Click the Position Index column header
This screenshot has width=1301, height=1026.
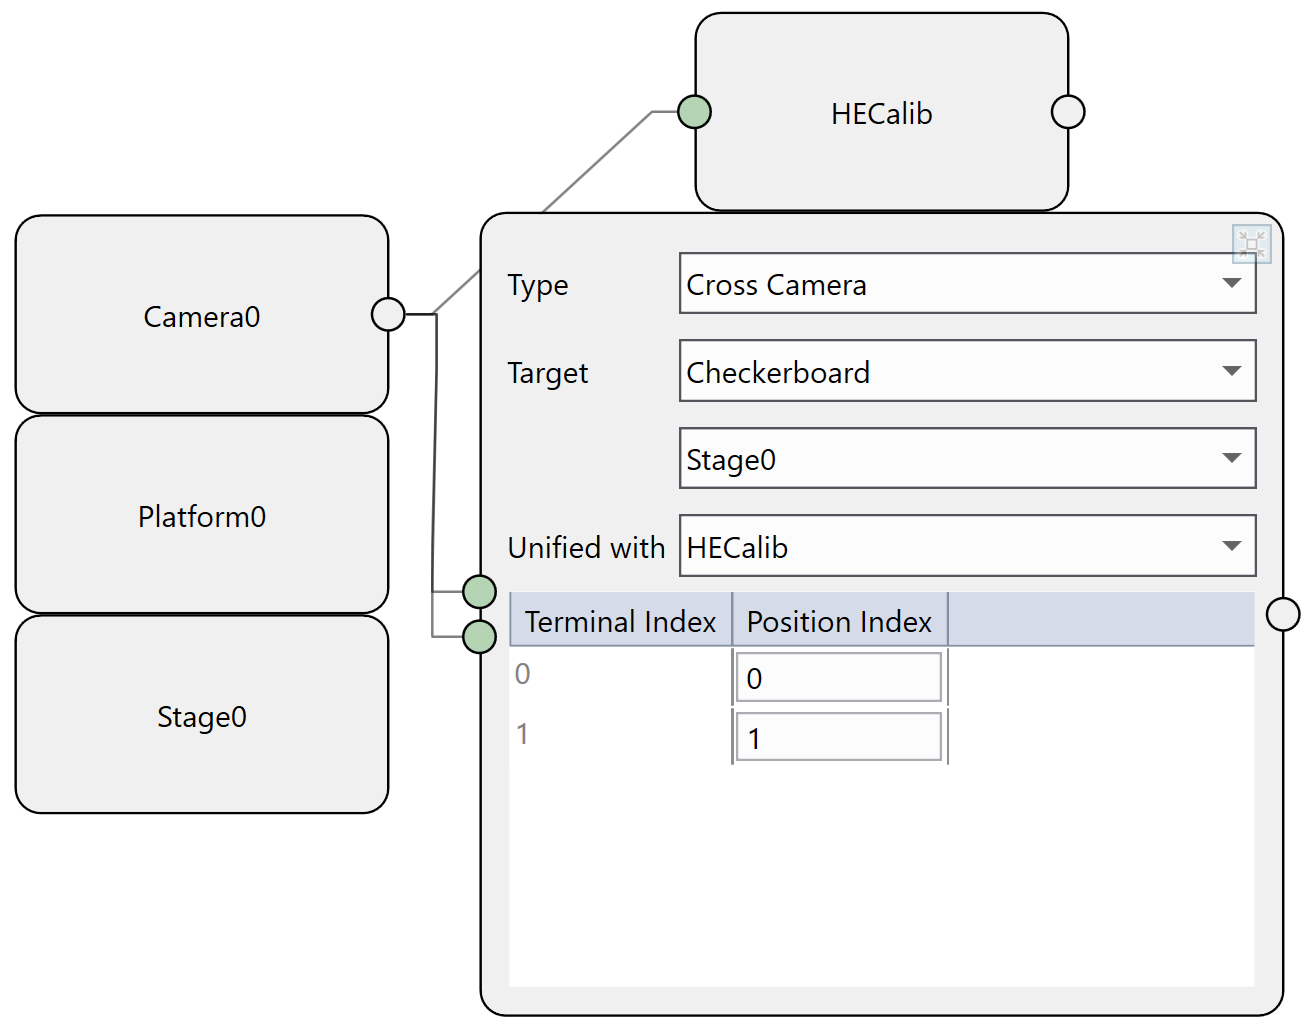(x=839, y=621)
